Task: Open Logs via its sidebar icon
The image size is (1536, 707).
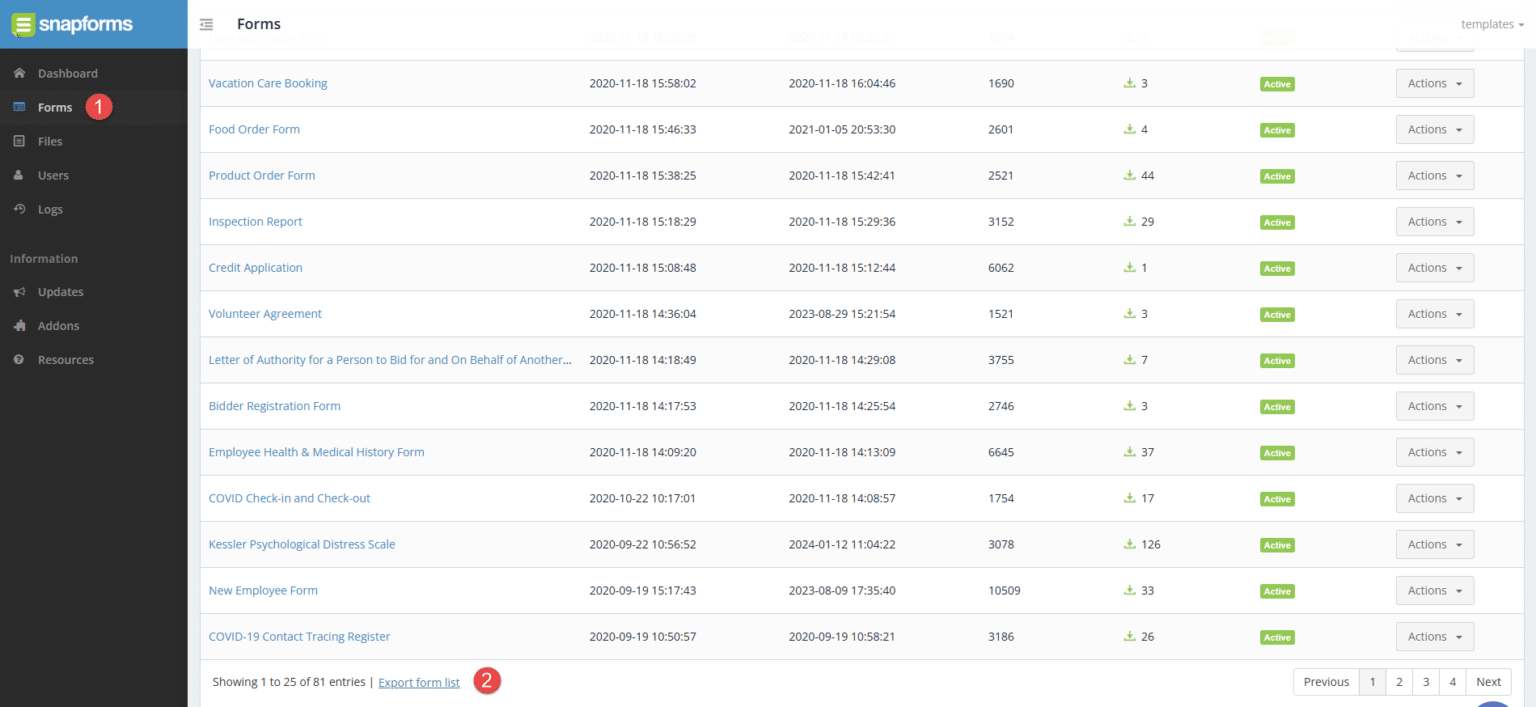Action: pyautogui.click(x=19, y=208)
